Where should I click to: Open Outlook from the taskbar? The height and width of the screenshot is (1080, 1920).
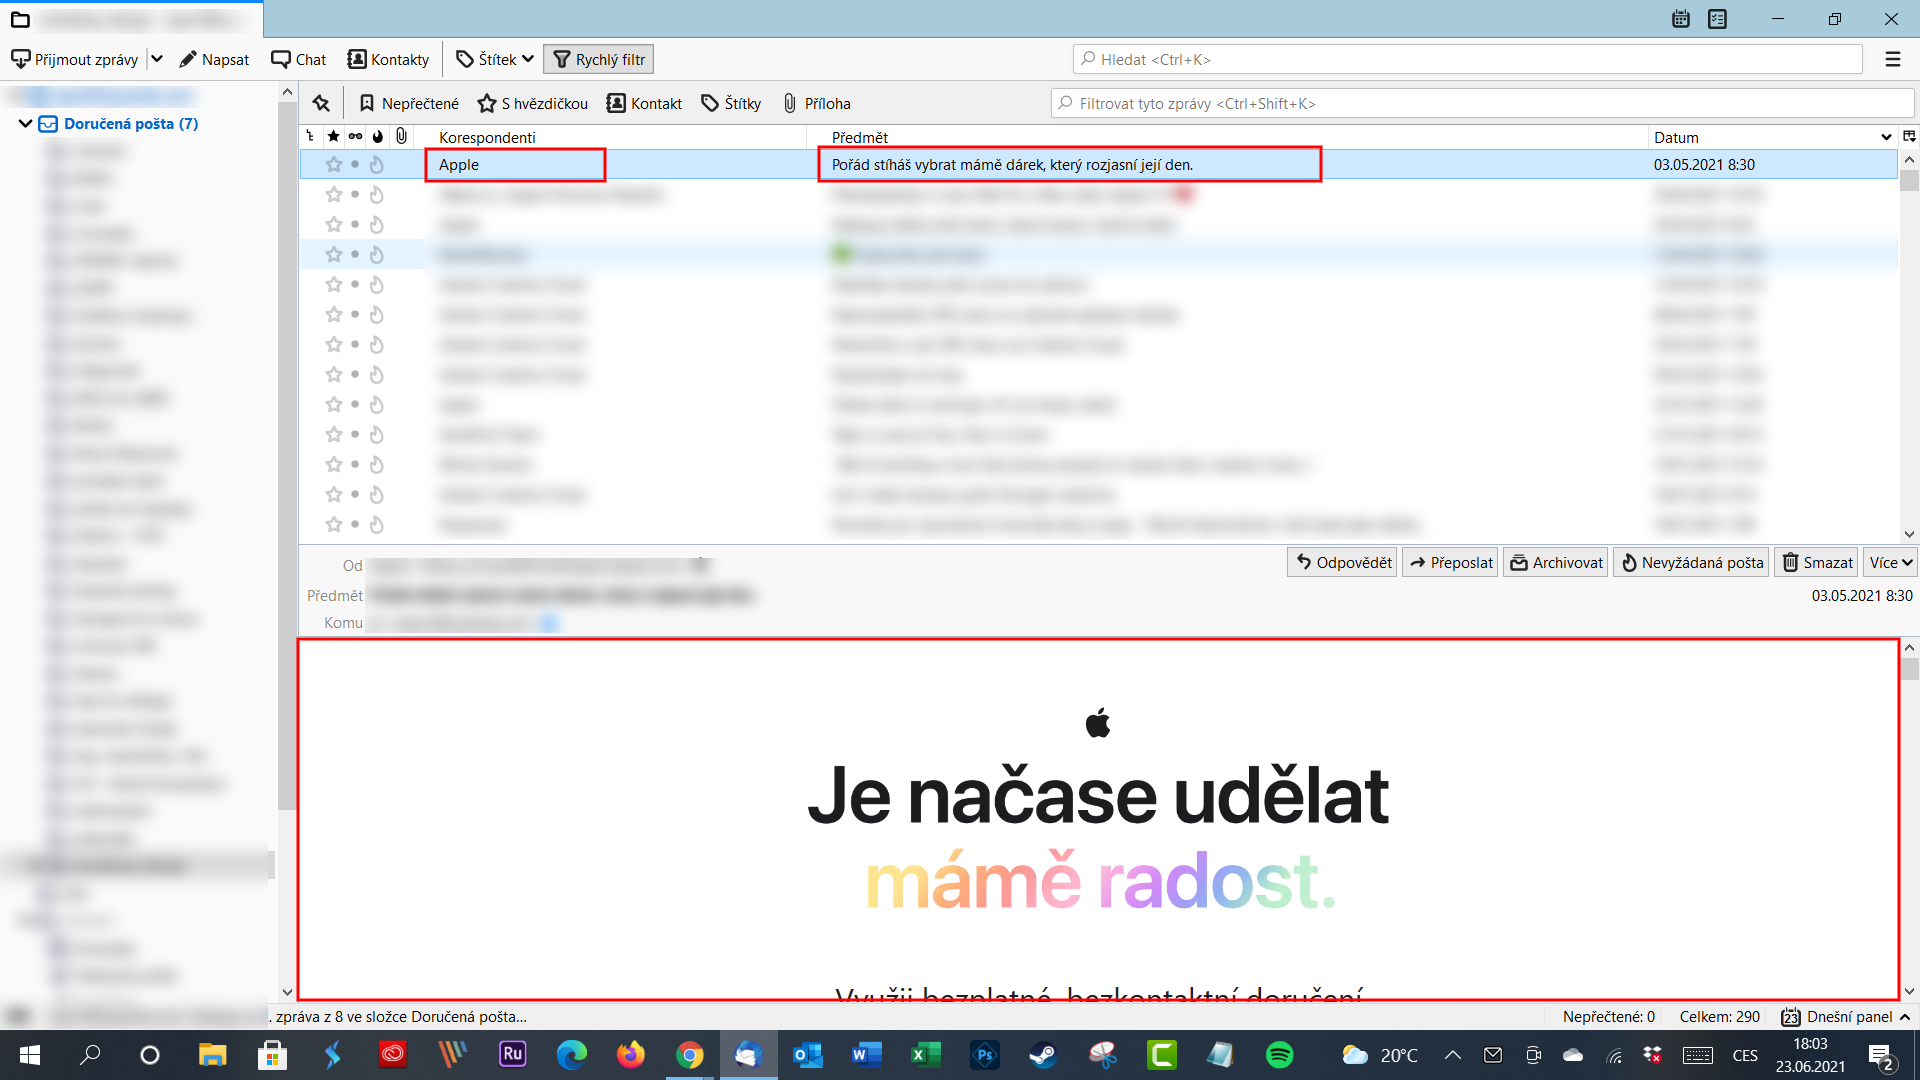click(x=807, y=1055)
